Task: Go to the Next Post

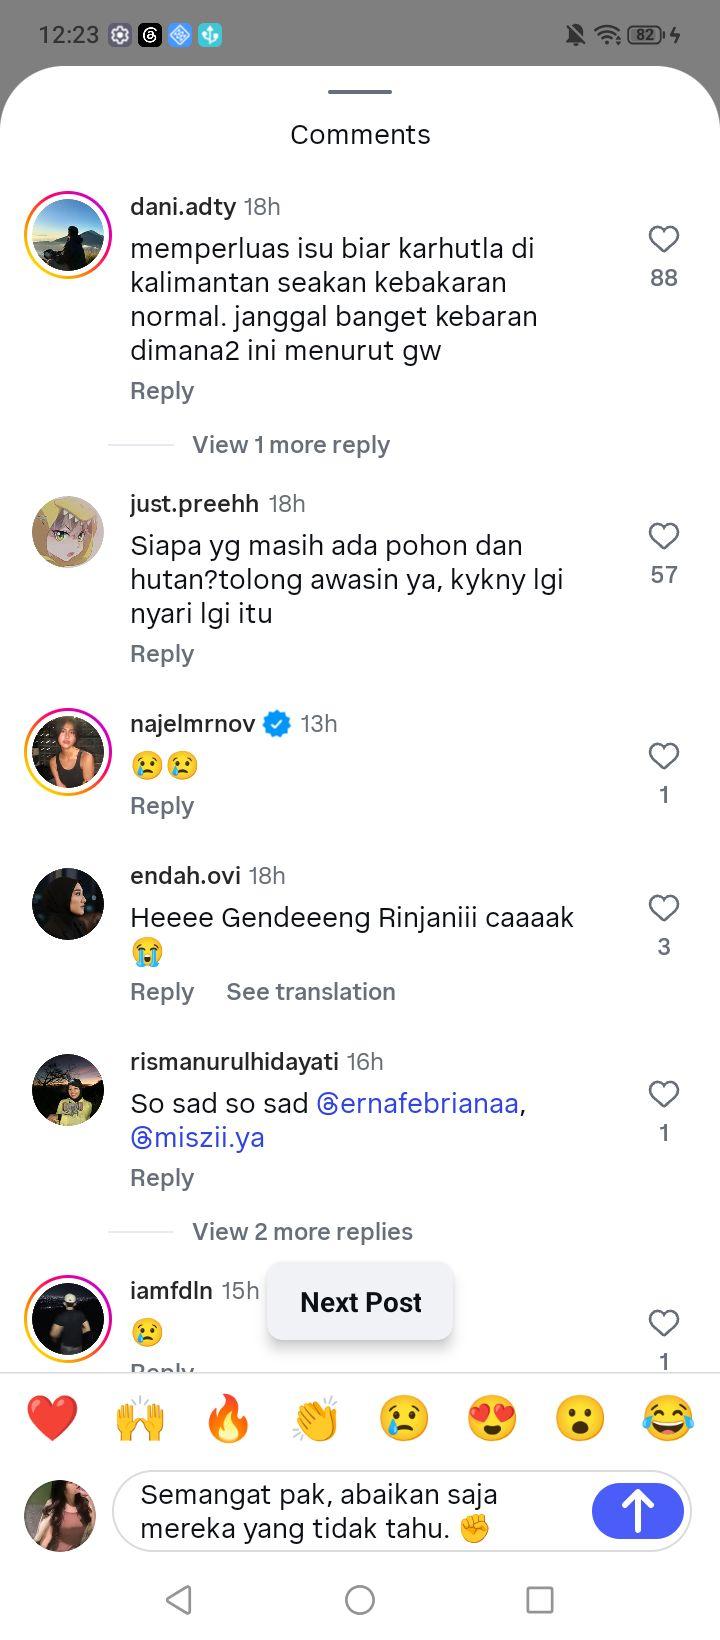Action: [x=360, y=1301]
